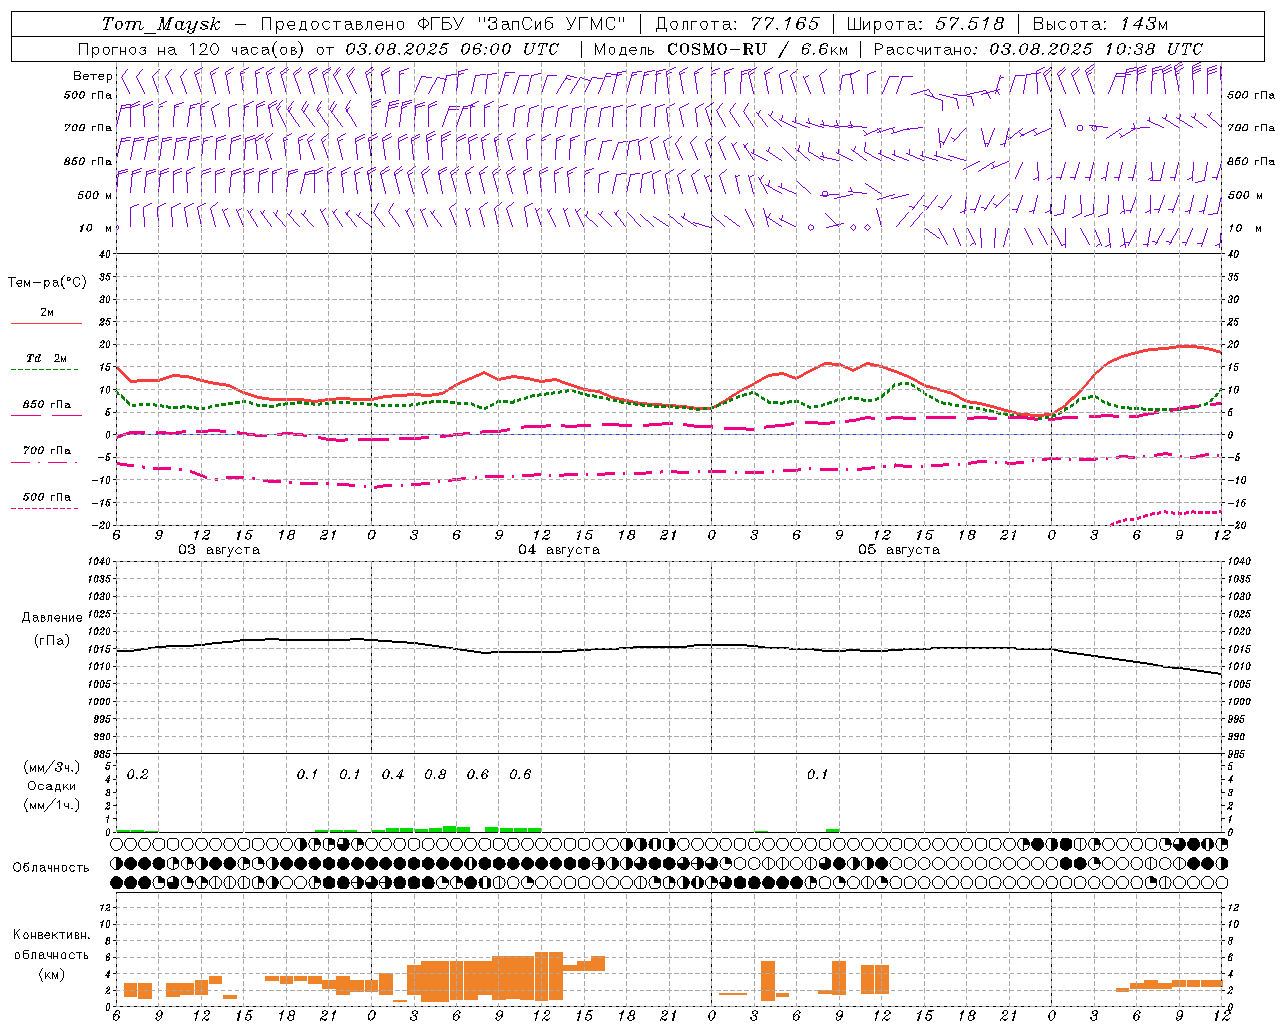Click the 'Ветер' wind panel label
The width and height of the screenshot is (1280, 1024).
92,76
